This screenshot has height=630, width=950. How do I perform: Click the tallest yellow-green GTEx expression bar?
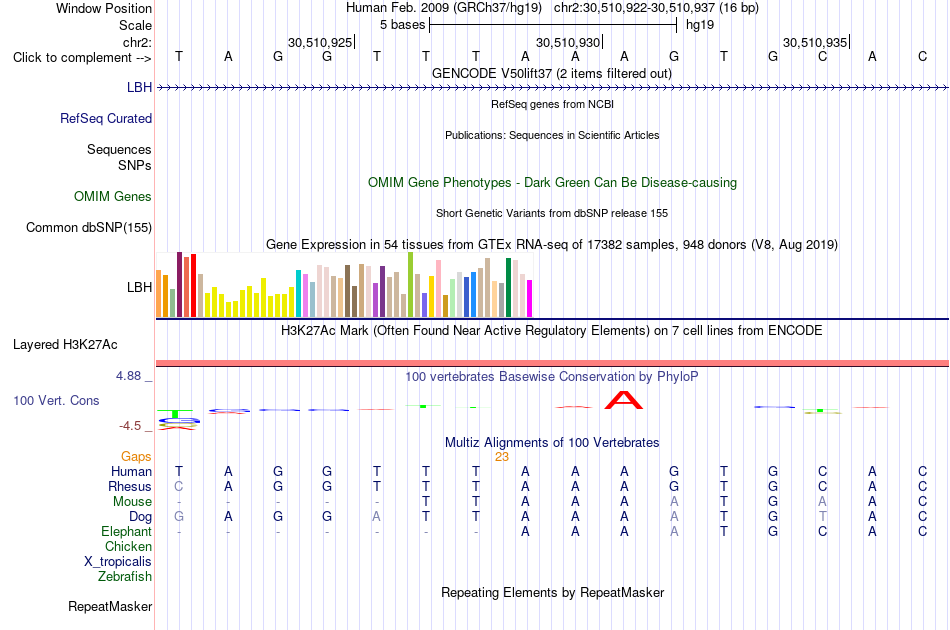[x=410, y=285]
